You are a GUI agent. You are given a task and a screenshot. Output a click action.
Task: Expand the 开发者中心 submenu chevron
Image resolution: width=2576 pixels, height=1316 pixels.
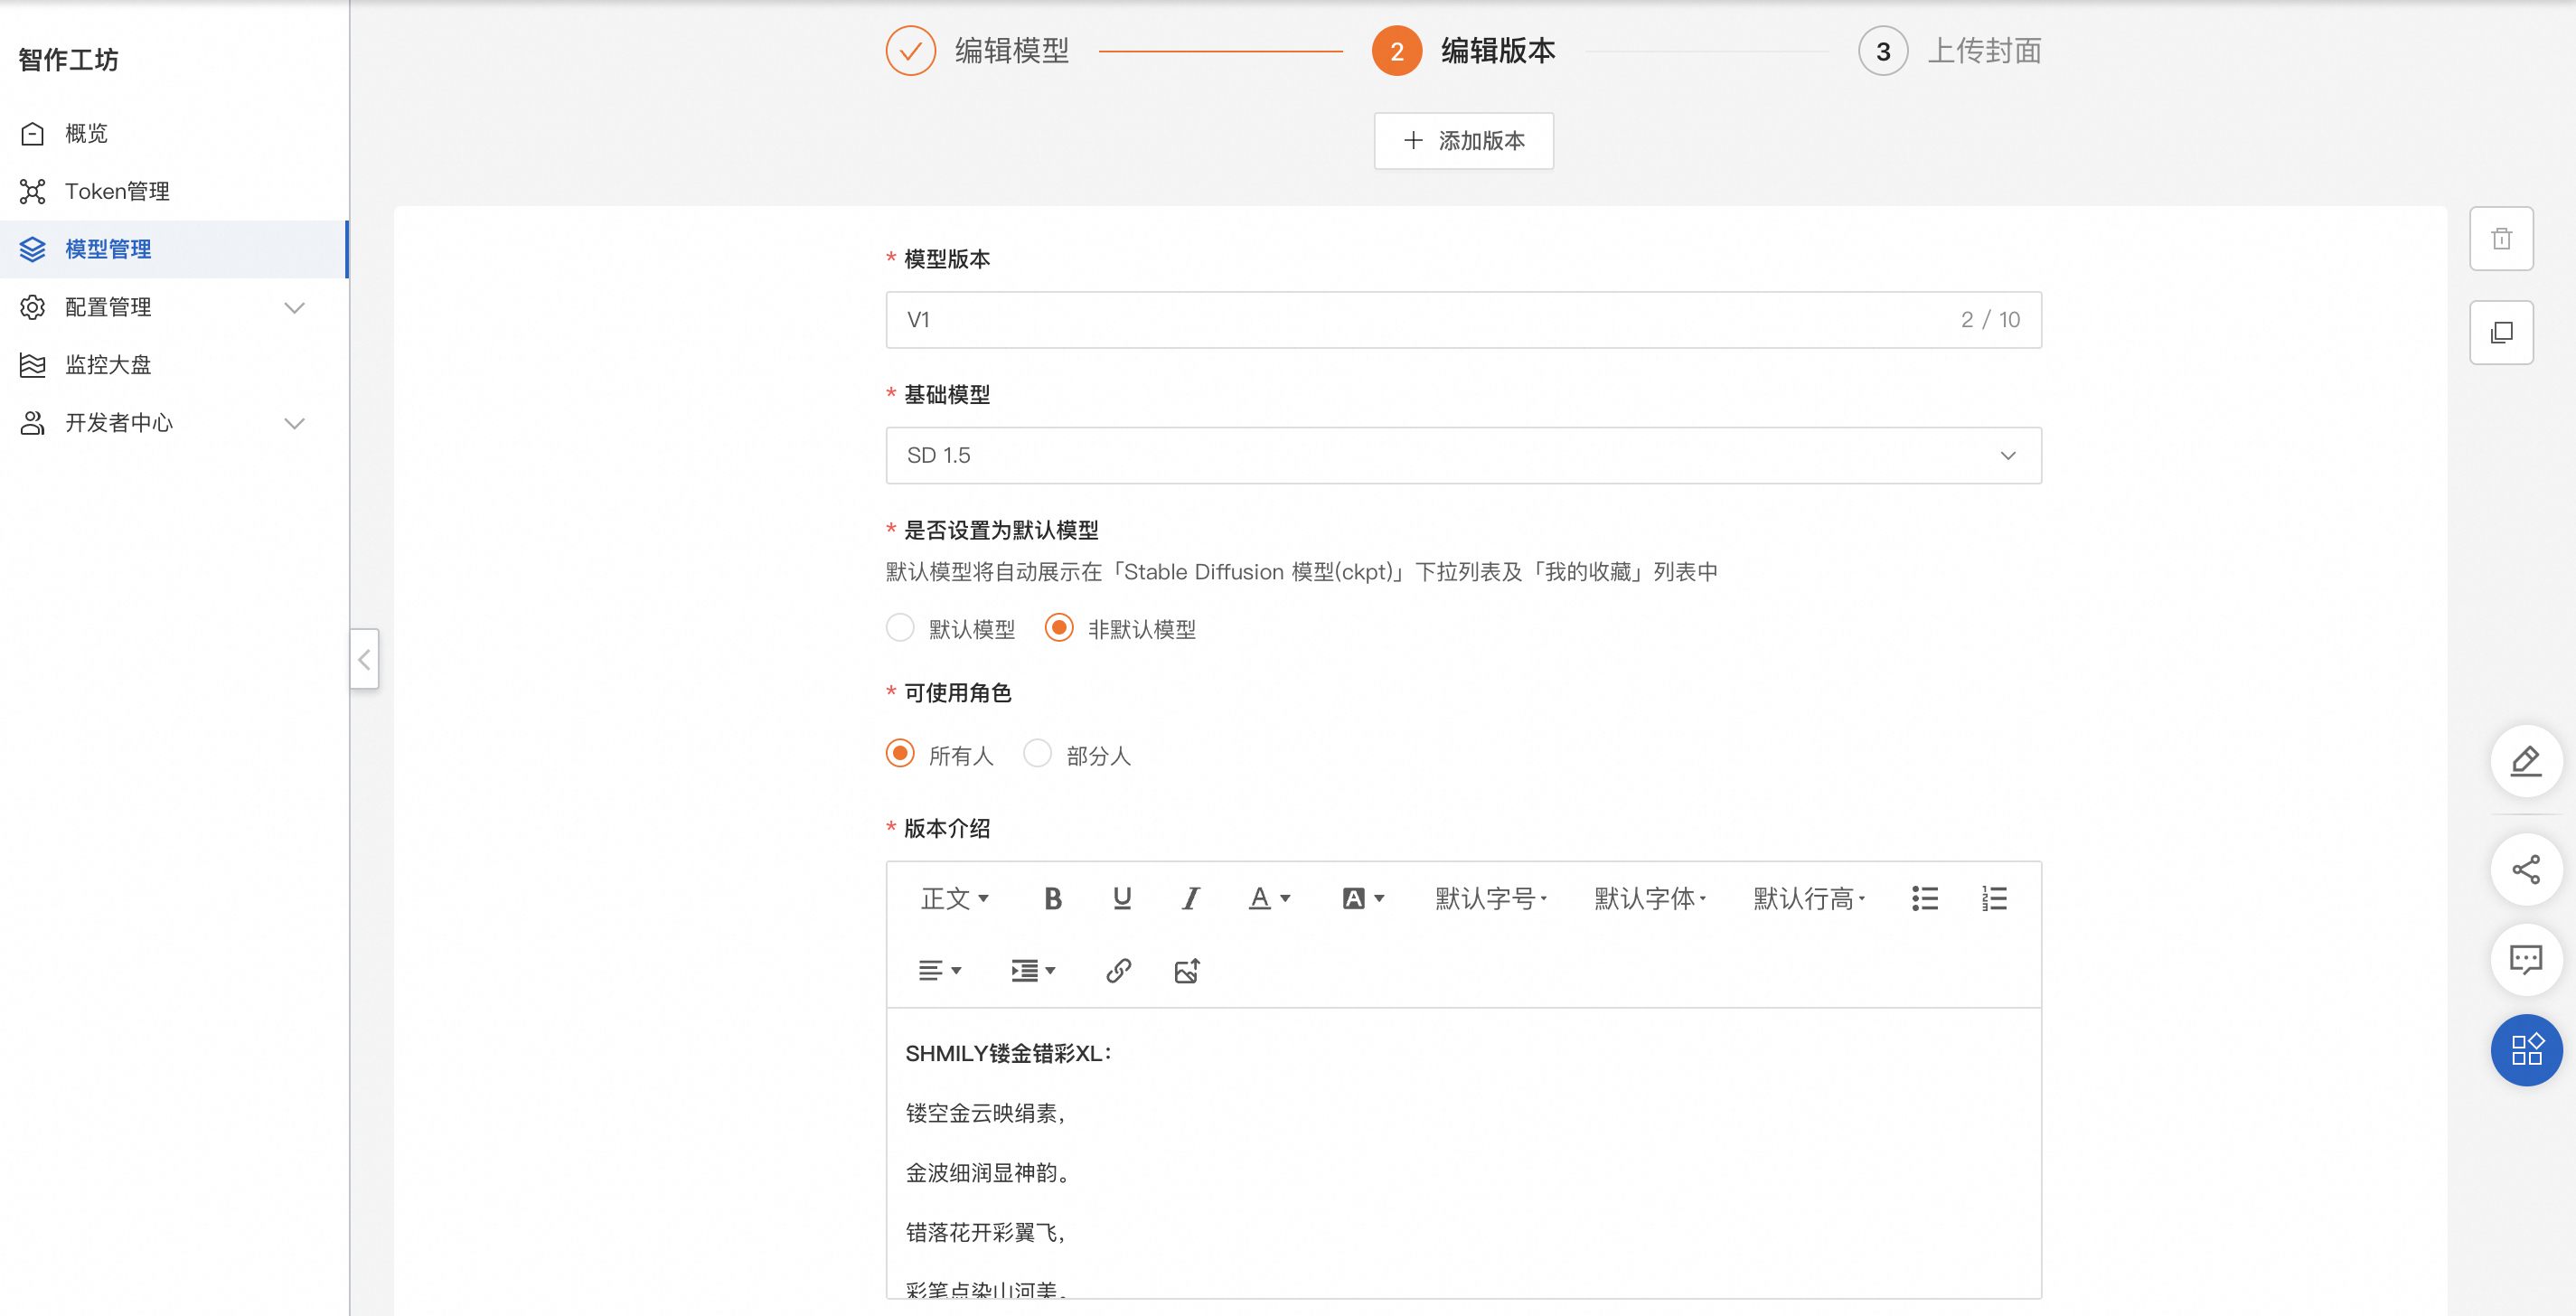[294, 423]
